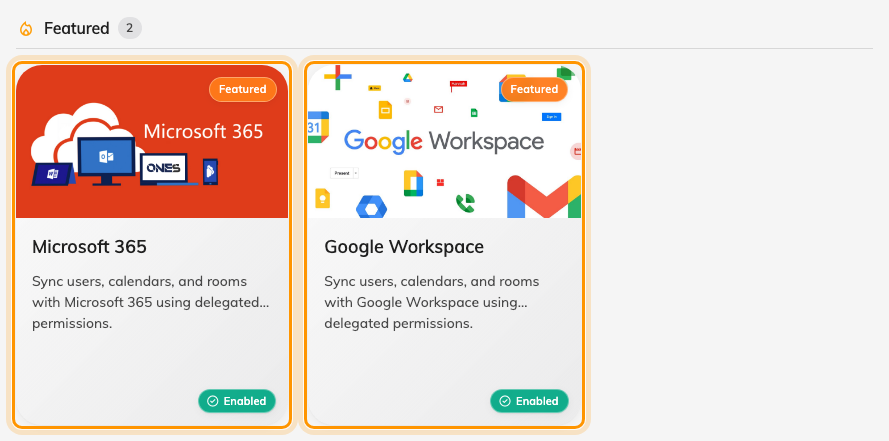Click the Google Voice phone icon in banner
This screenshot has width=889, height=441.
click(x=465, y=203)
